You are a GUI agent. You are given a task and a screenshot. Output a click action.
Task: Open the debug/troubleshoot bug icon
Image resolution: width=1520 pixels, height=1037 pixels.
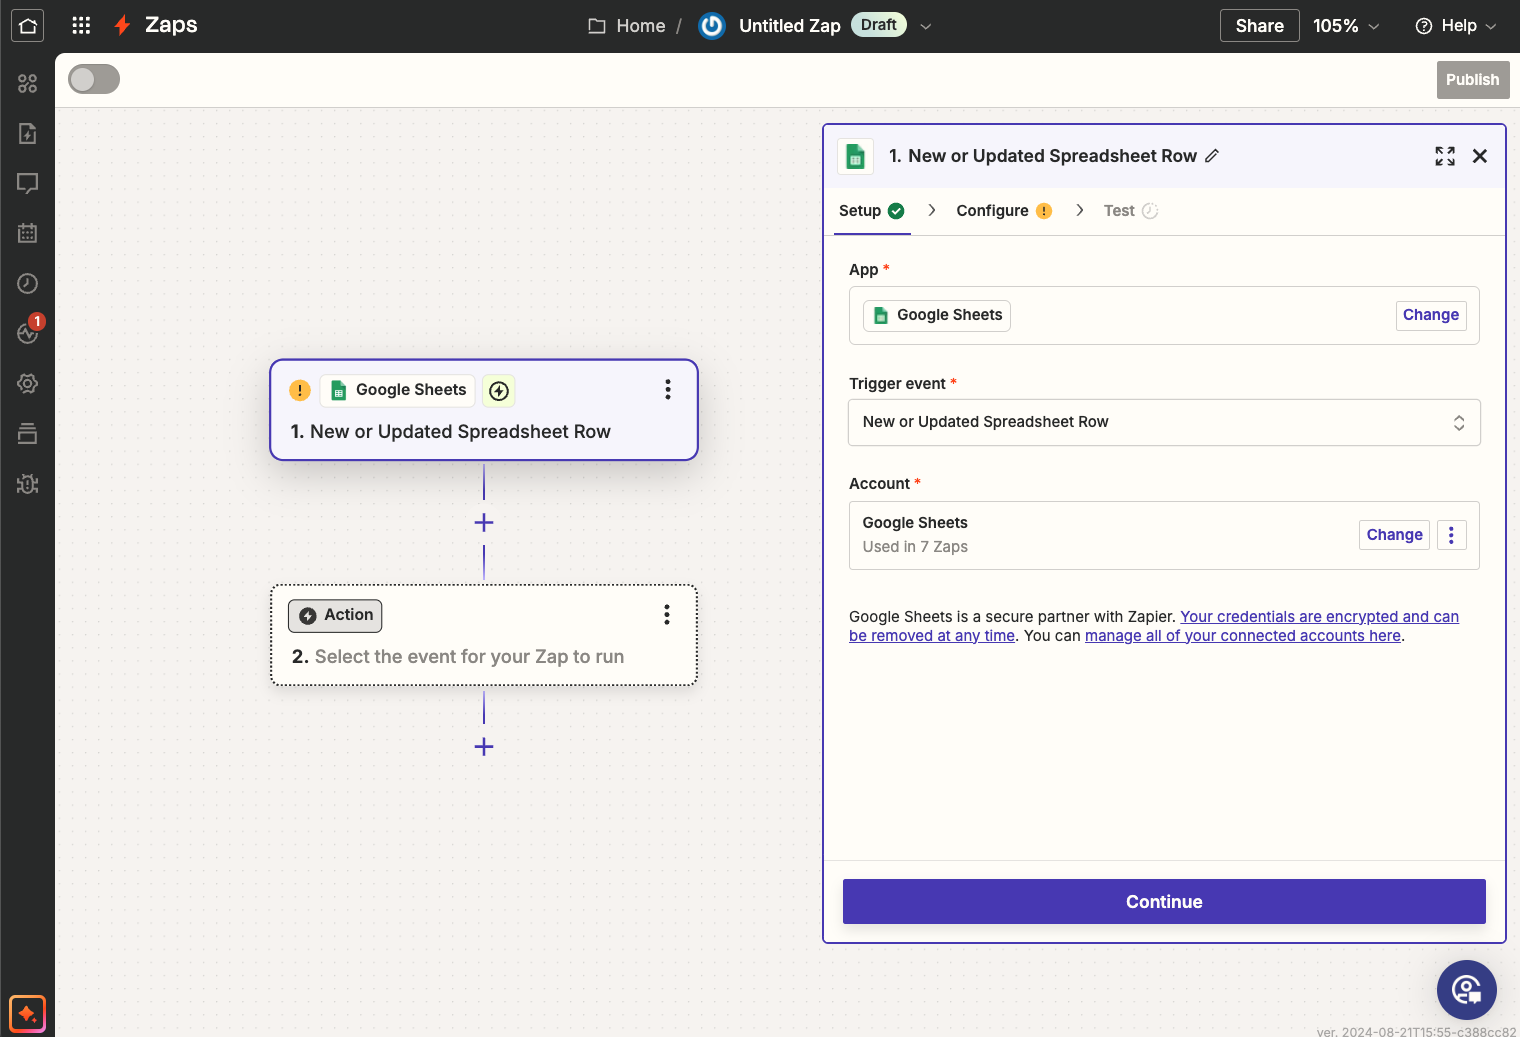click(27, 483)
